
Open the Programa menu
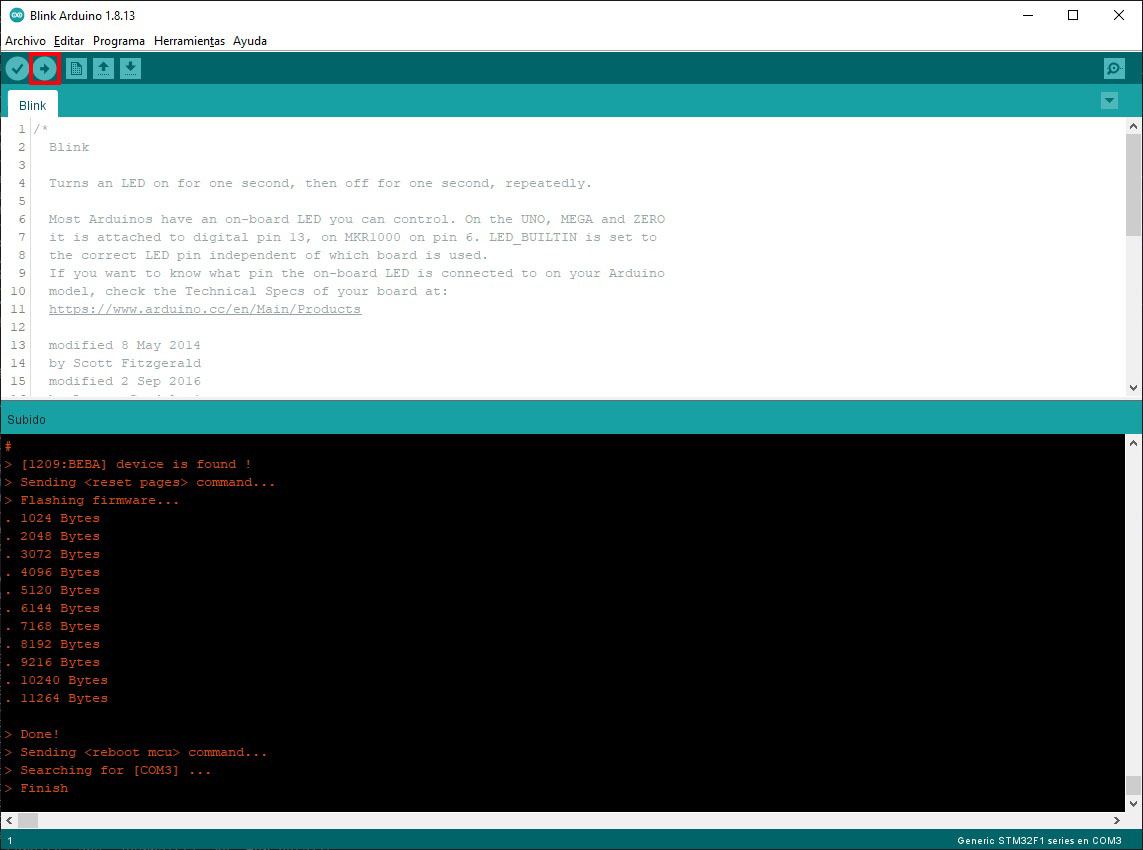point(119,41)
